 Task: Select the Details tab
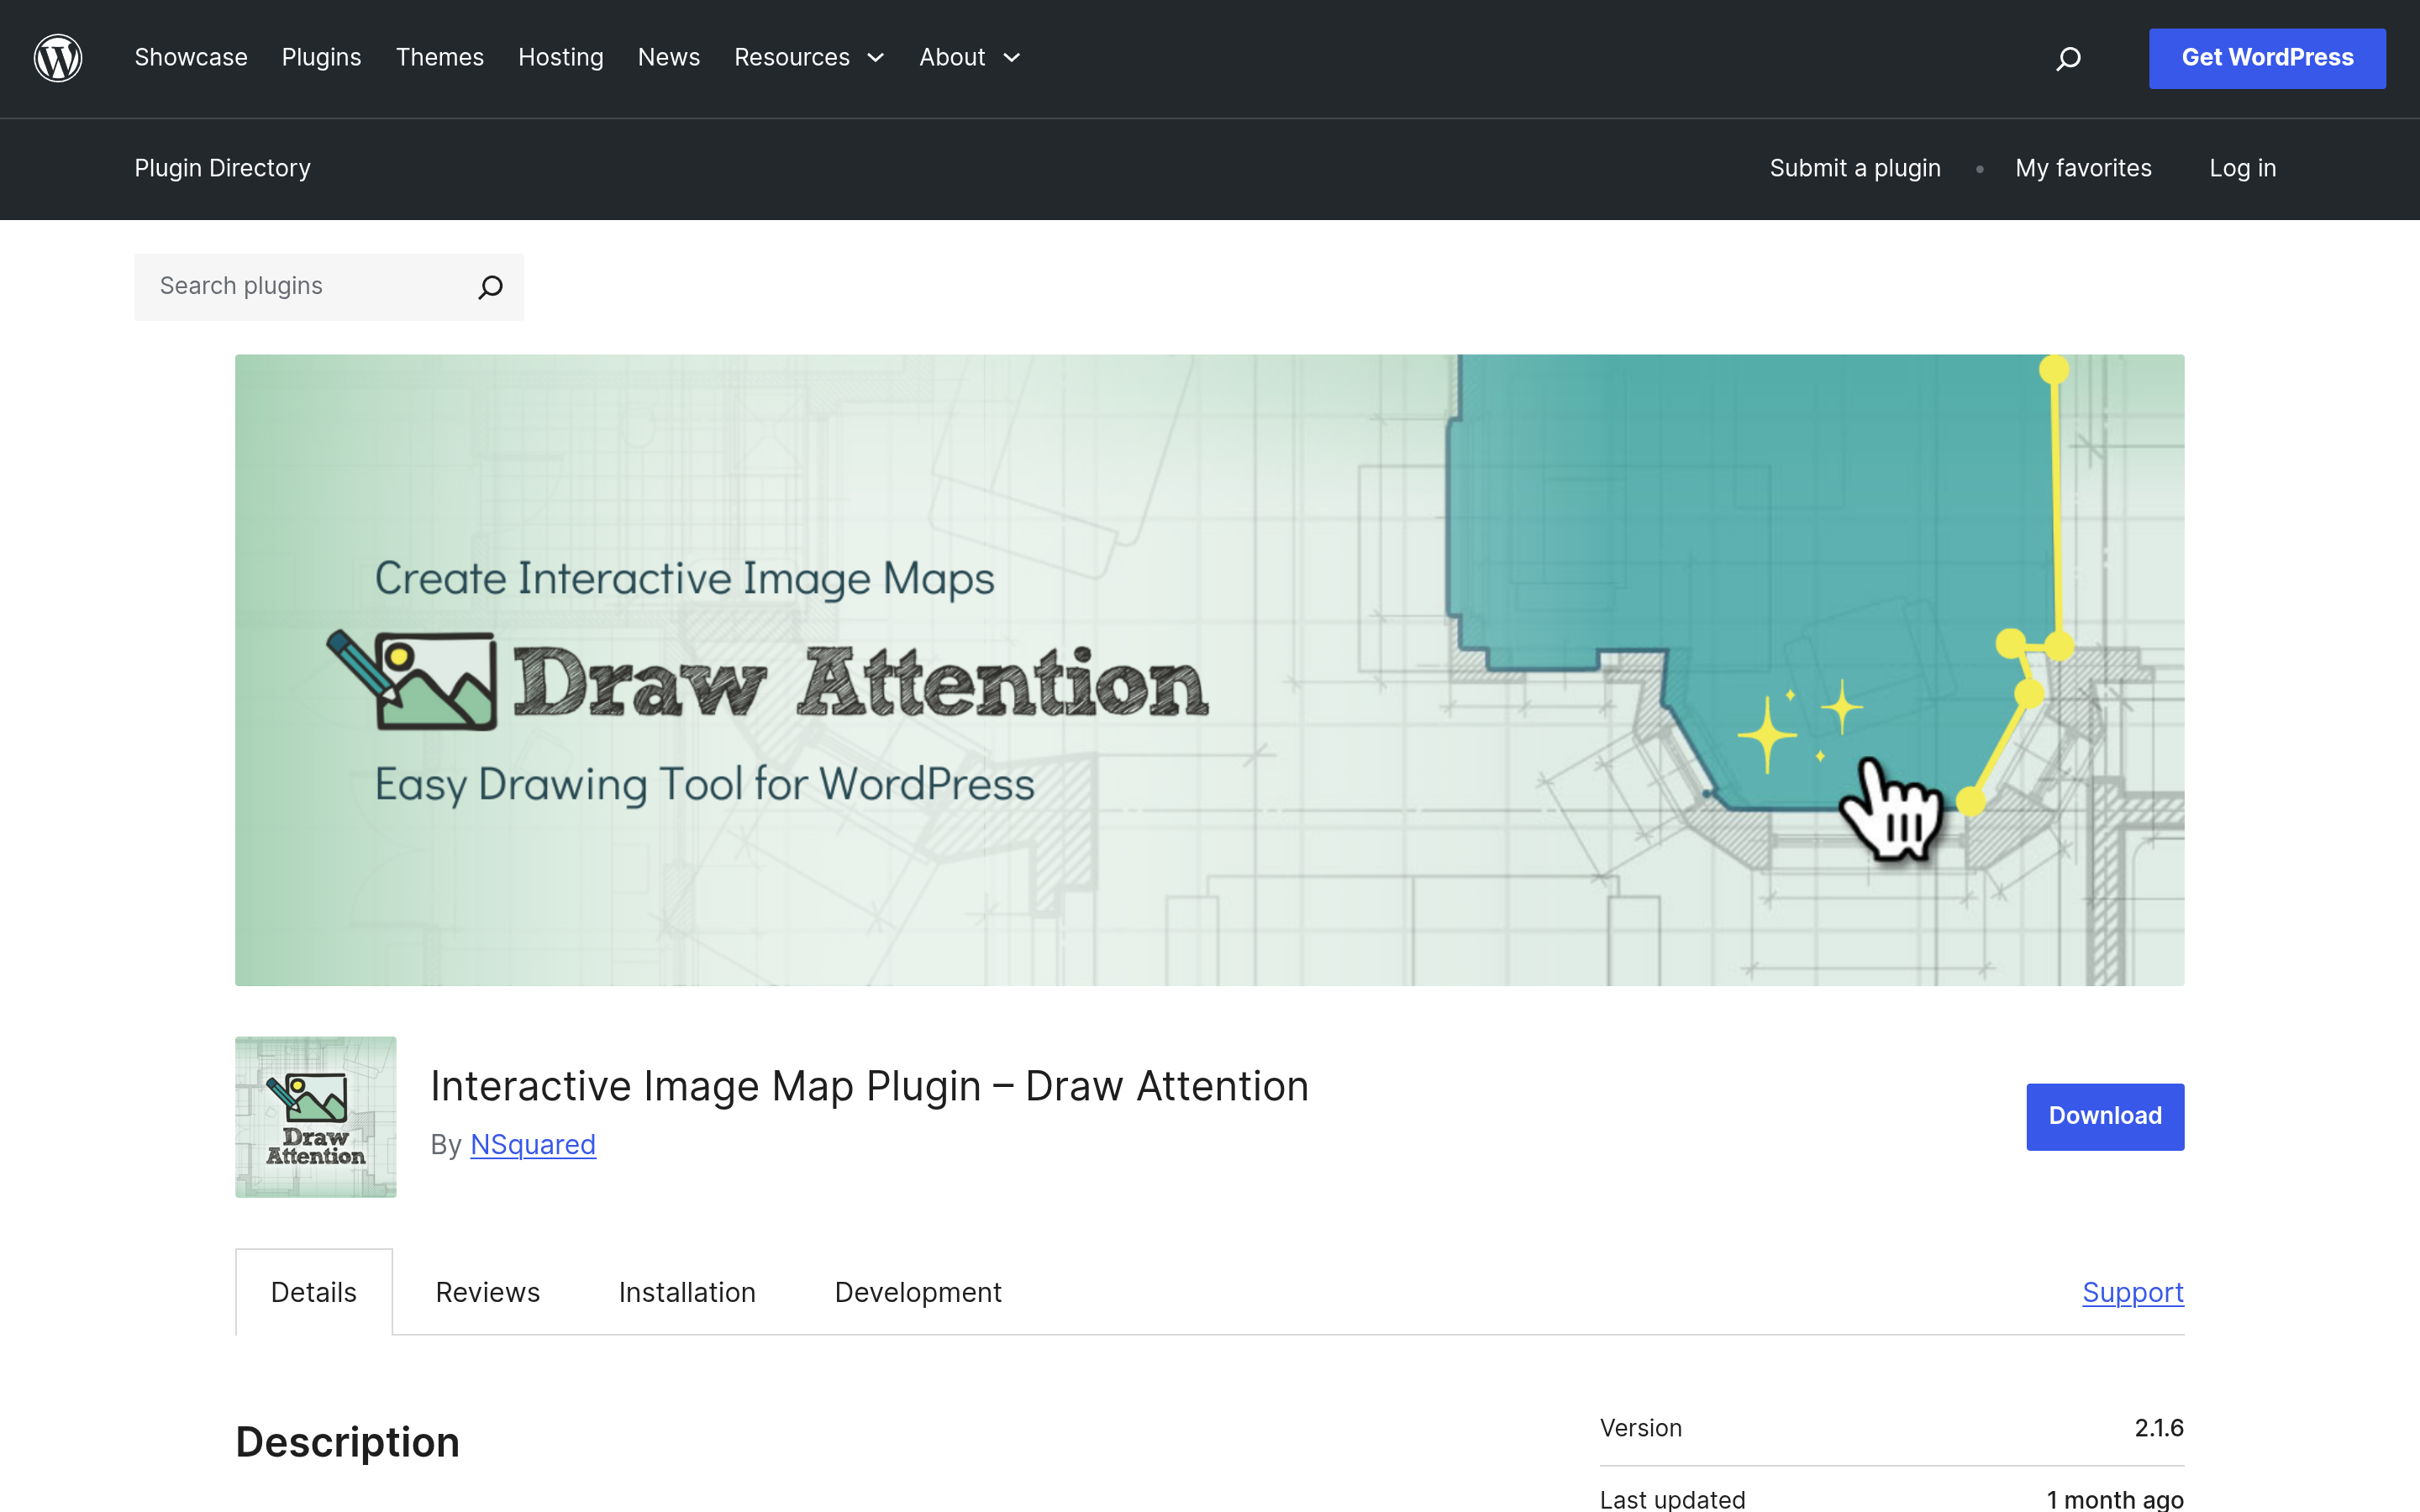314,1292
